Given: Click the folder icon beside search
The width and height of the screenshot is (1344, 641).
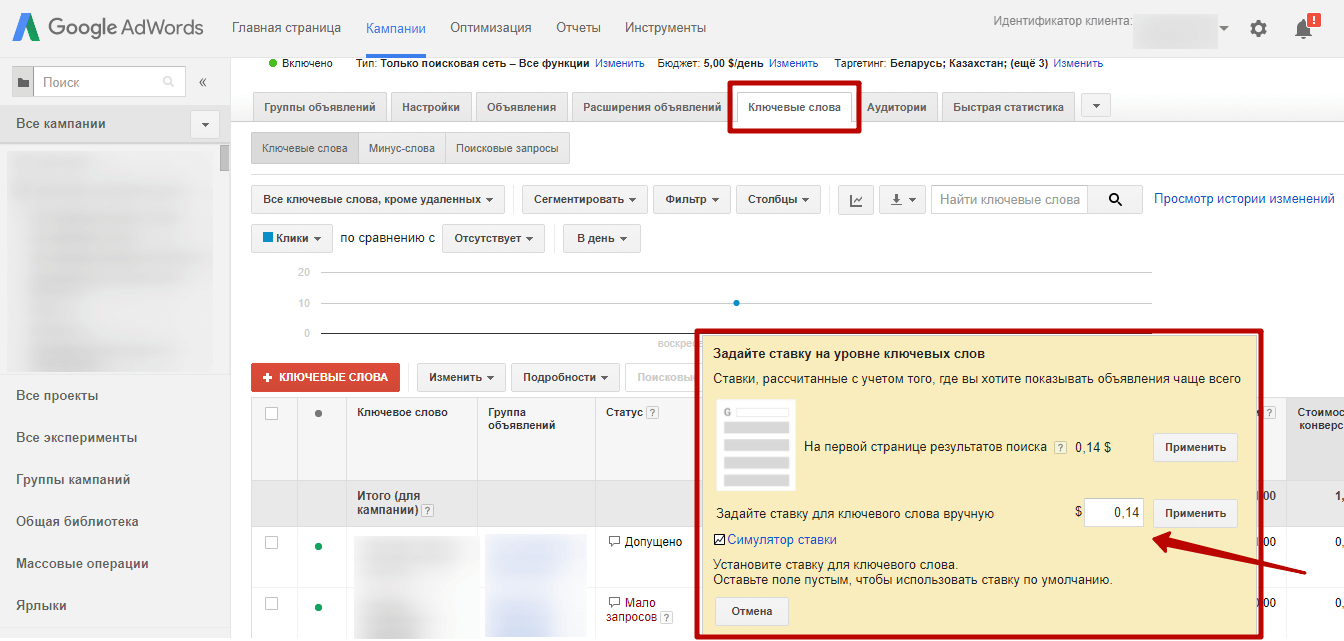Looking at the screenshot, I should [22, 83].
